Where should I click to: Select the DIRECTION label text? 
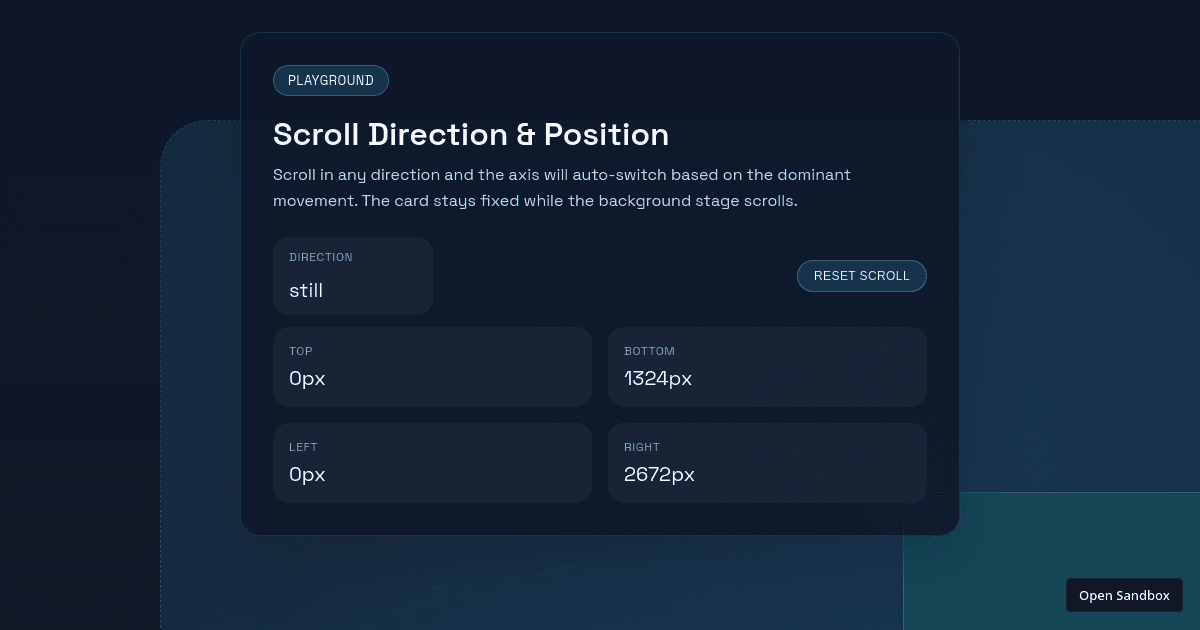pos(321,257)
